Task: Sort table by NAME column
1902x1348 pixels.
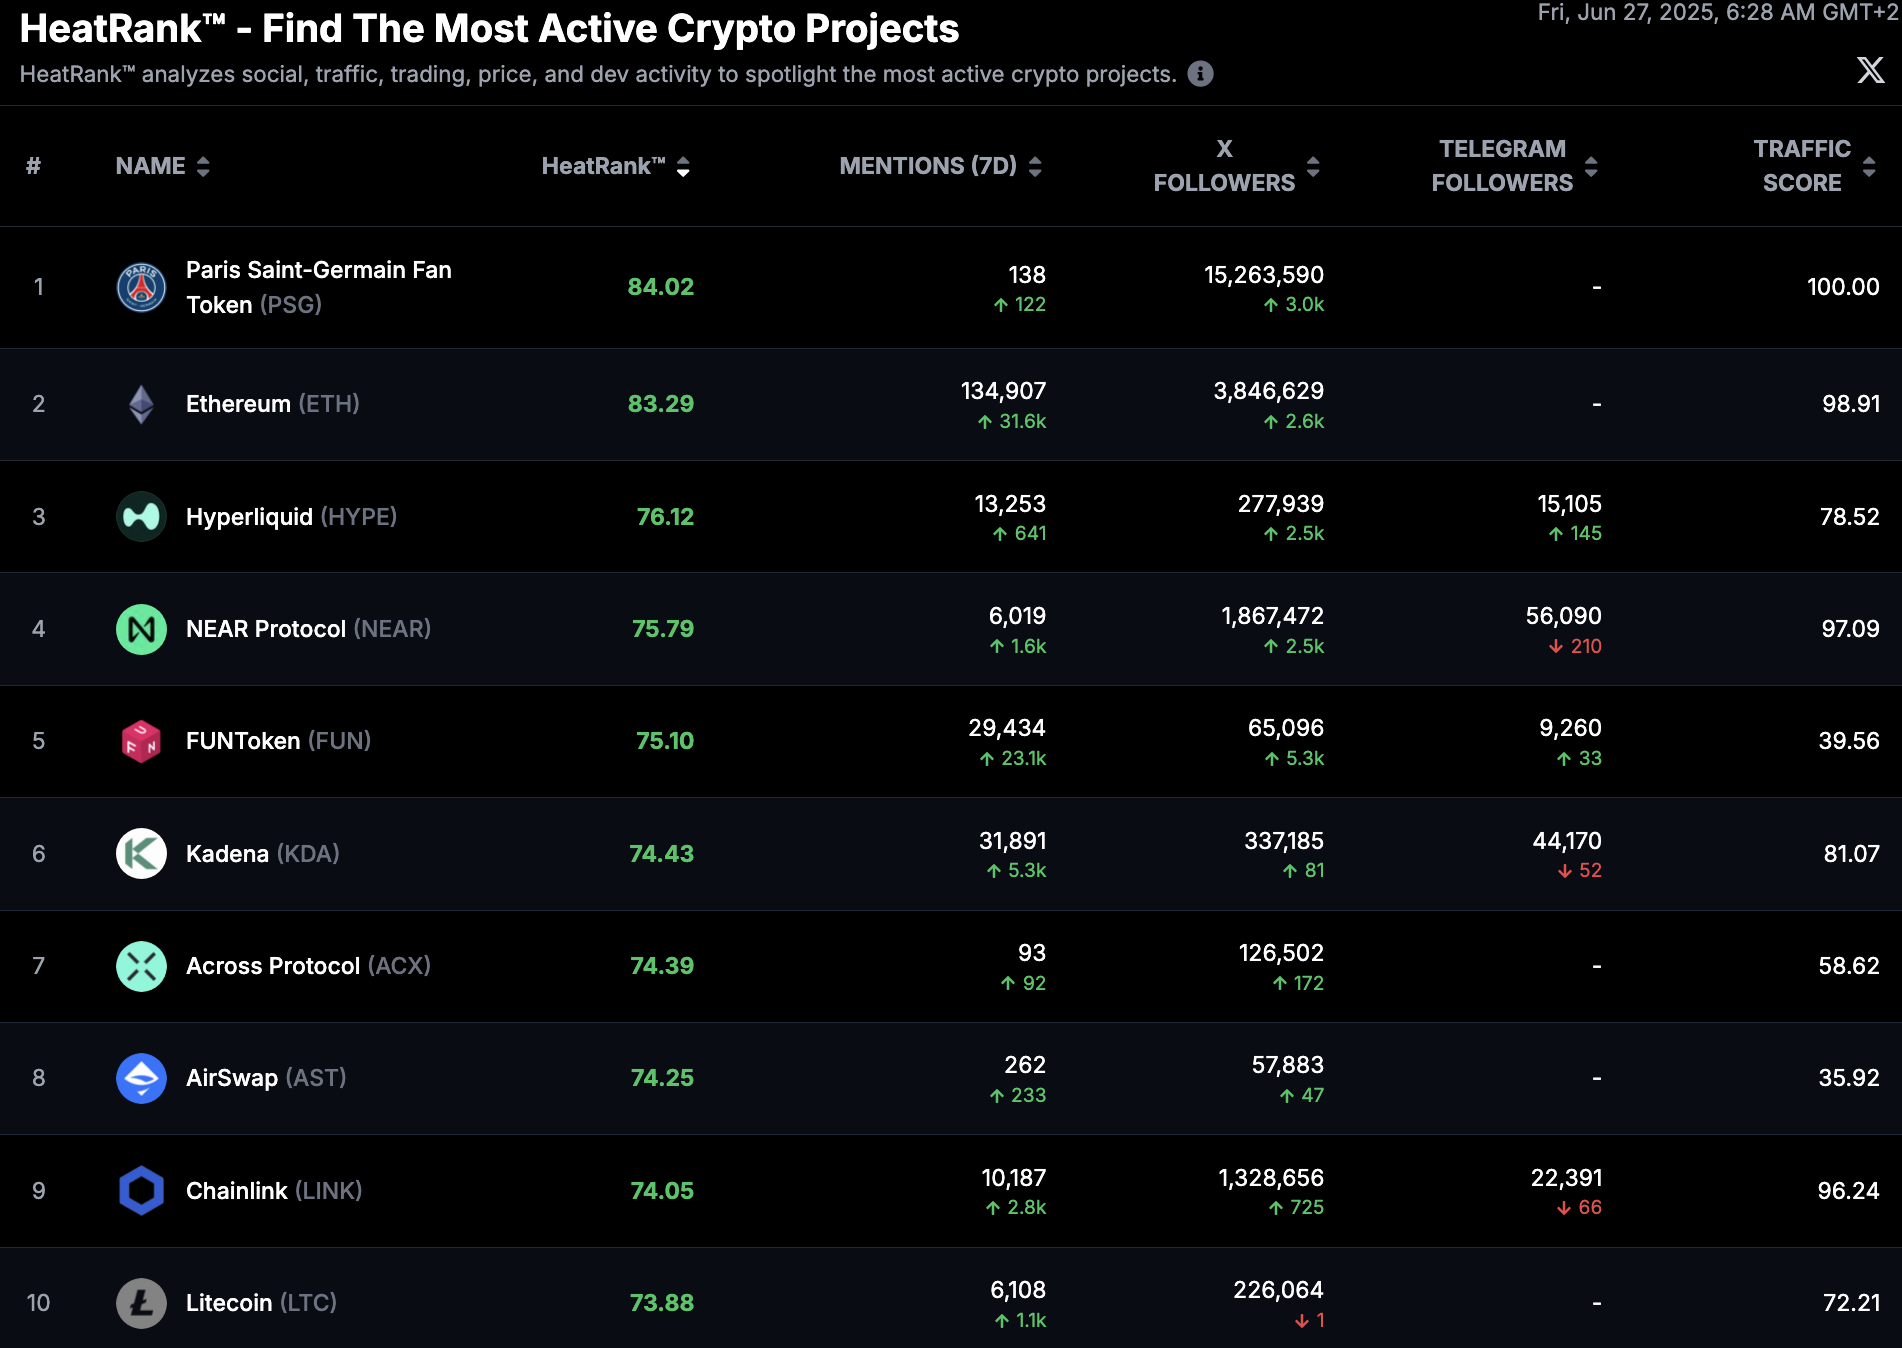Action: (x=162, y=166)
